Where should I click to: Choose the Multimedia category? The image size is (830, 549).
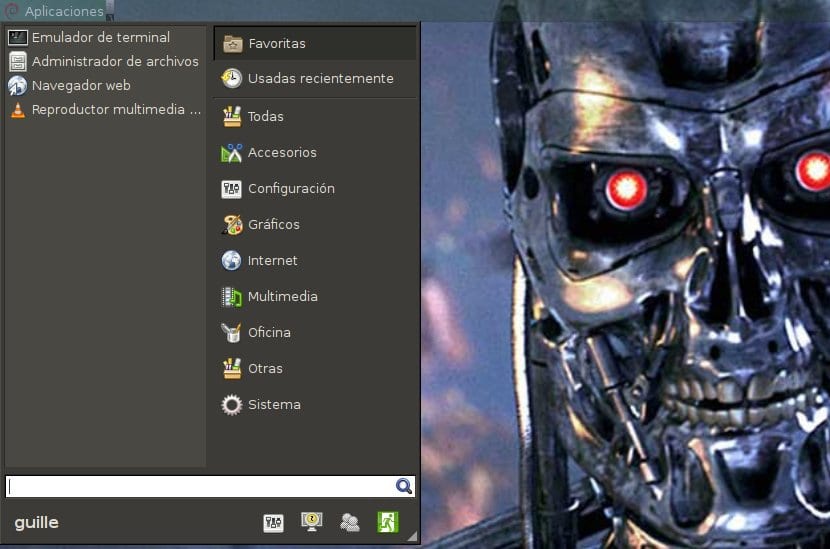click(315, 296)
